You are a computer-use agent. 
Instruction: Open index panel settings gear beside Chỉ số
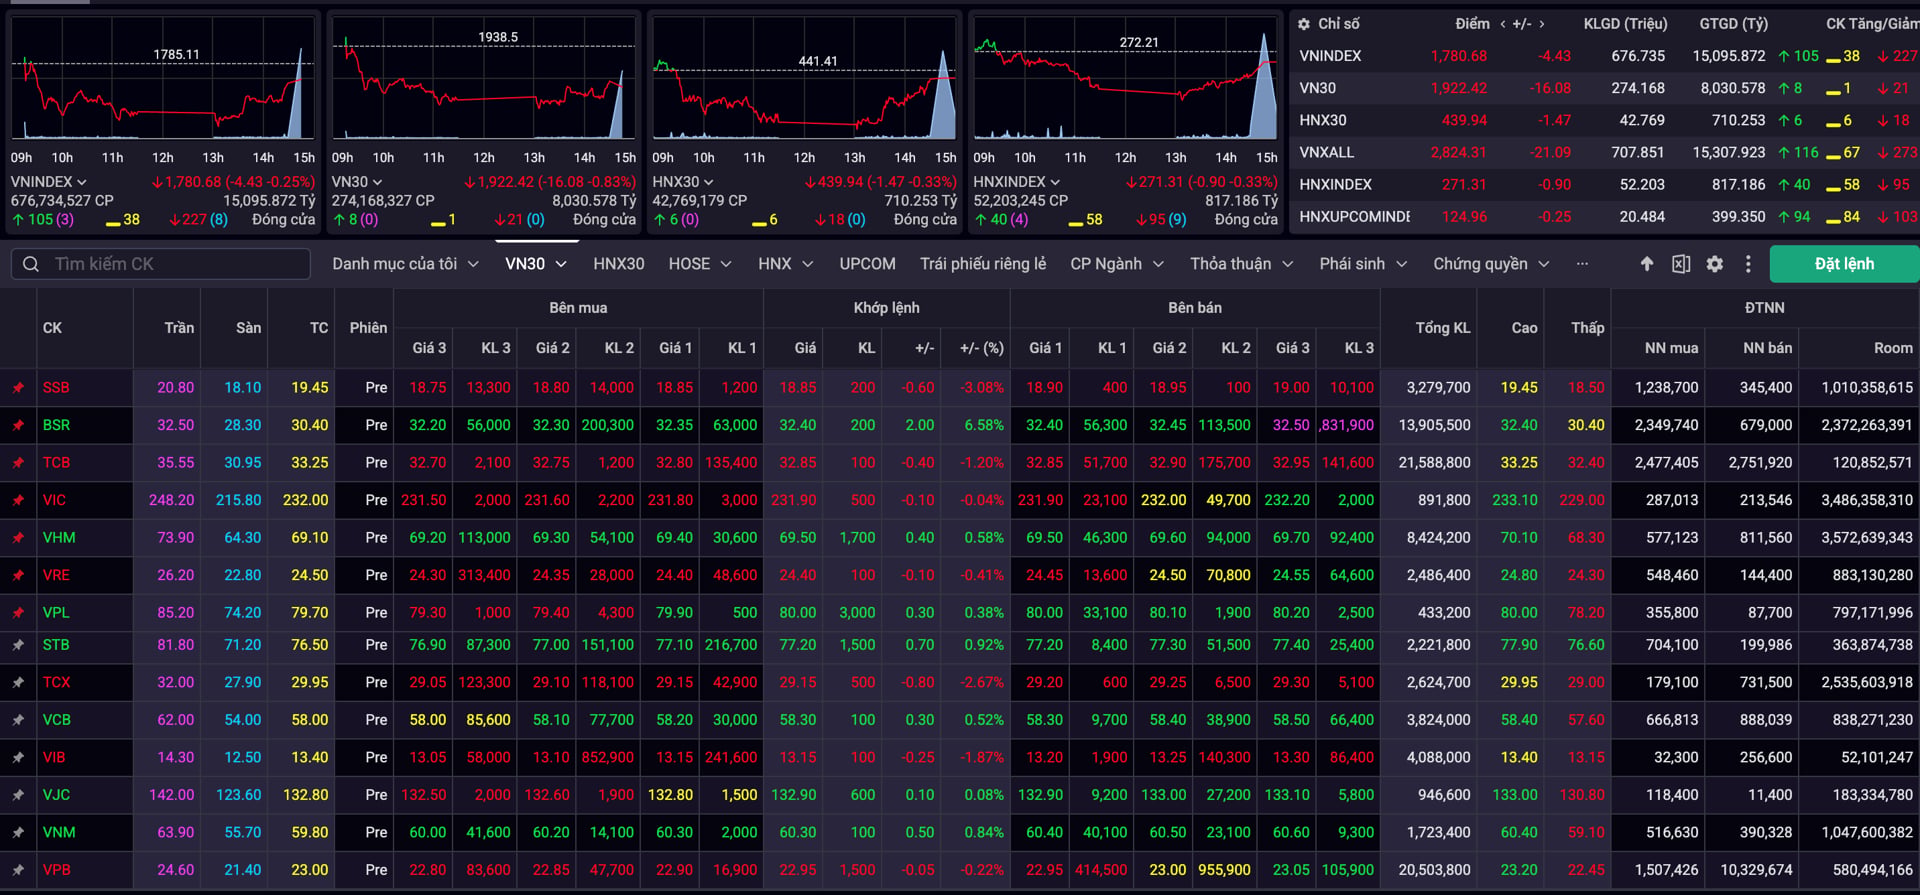(x=1304, y=24)
